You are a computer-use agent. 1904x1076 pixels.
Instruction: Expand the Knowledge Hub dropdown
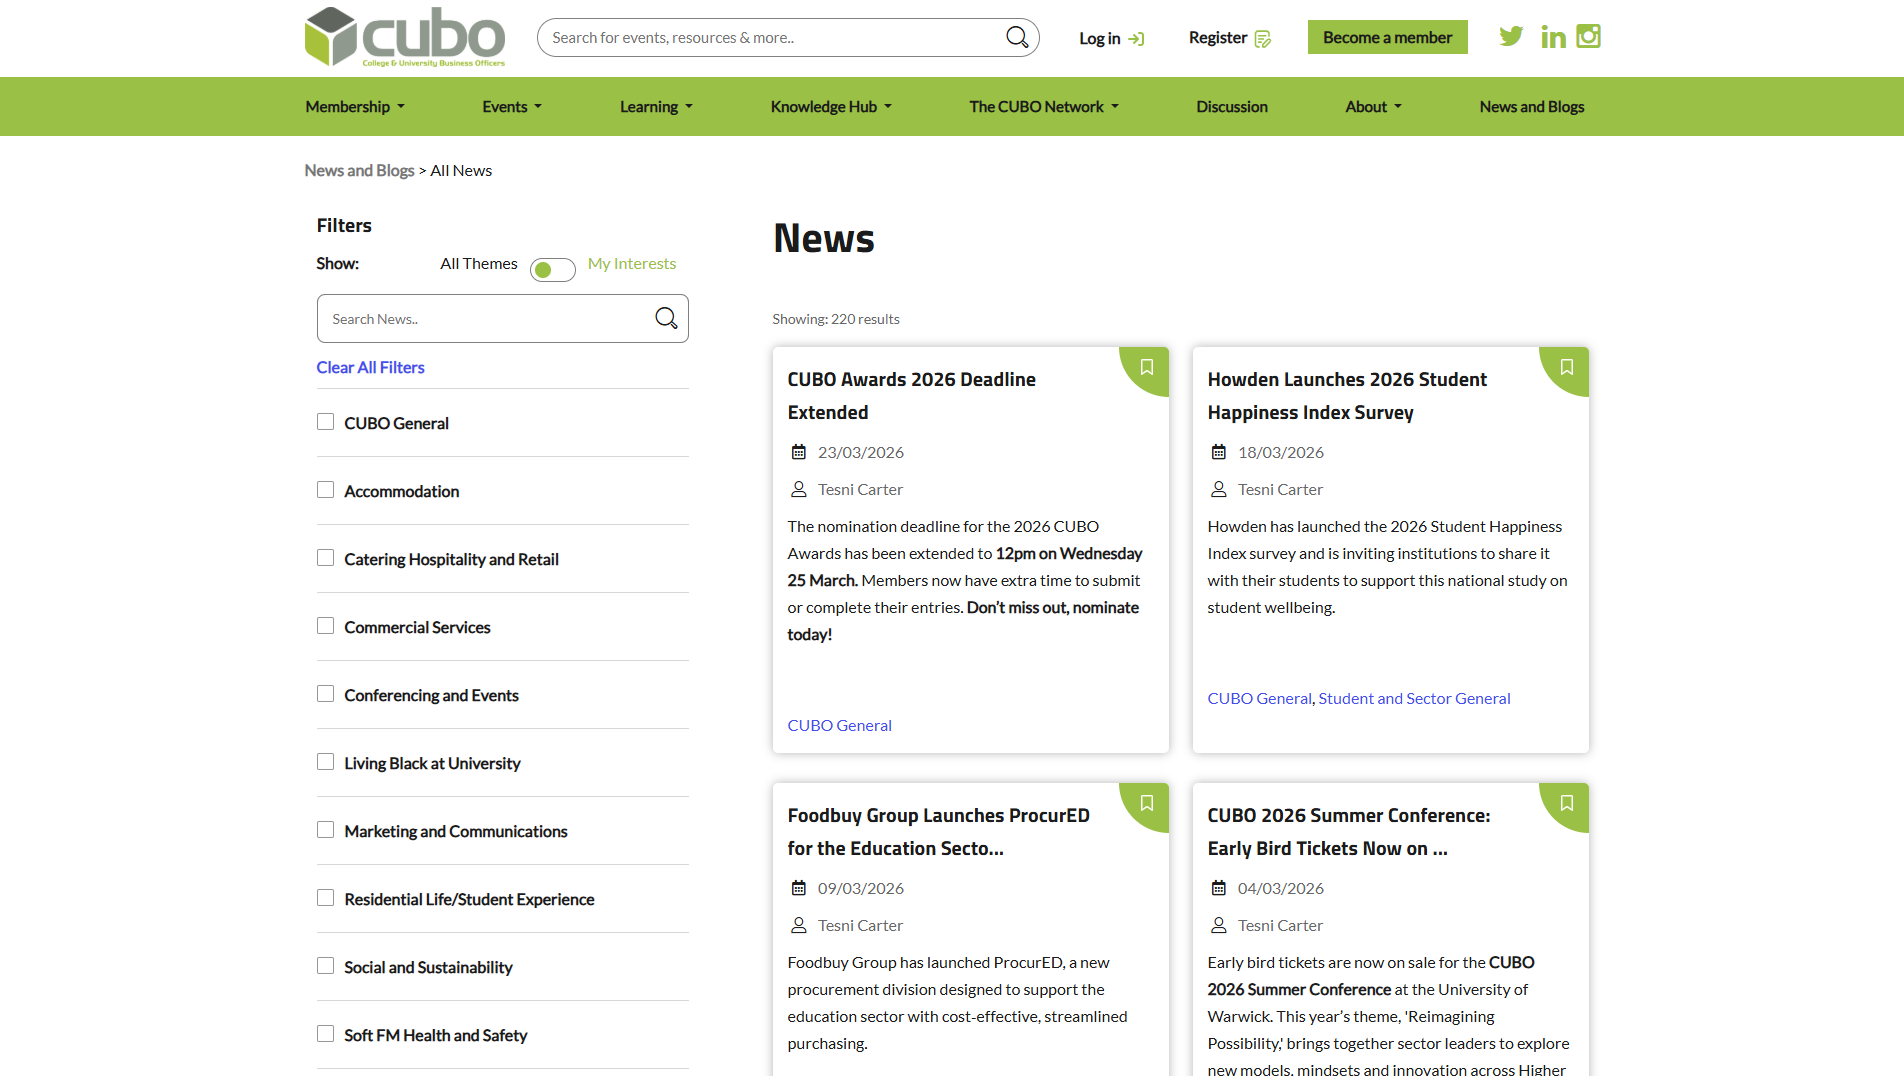830,107
